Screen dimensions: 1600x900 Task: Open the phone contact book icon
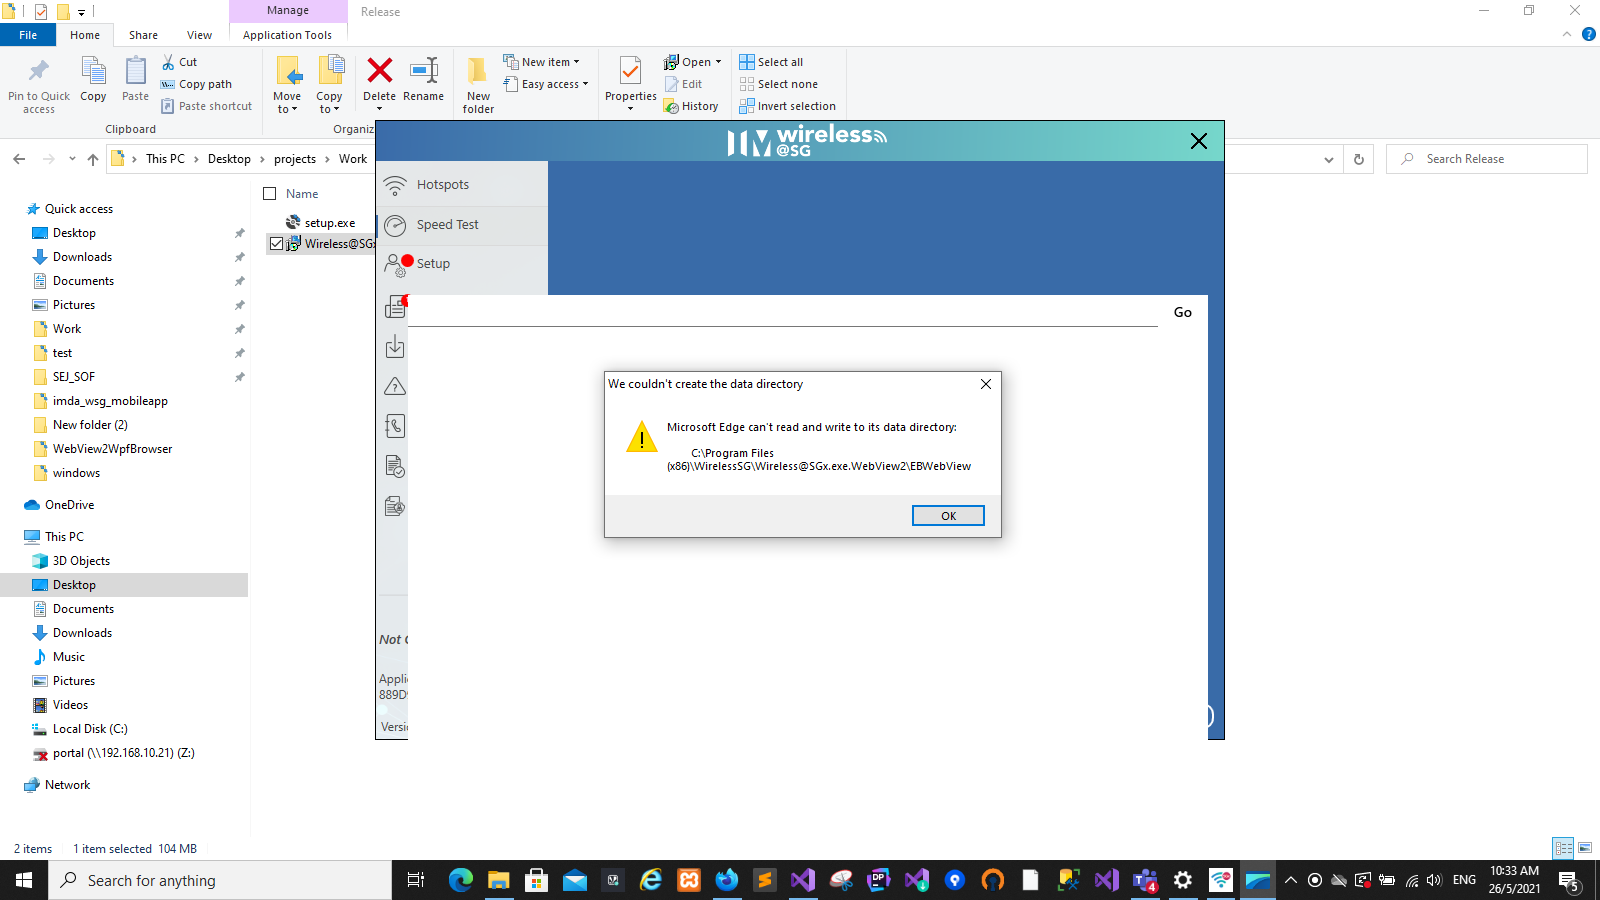coord(395,426)
